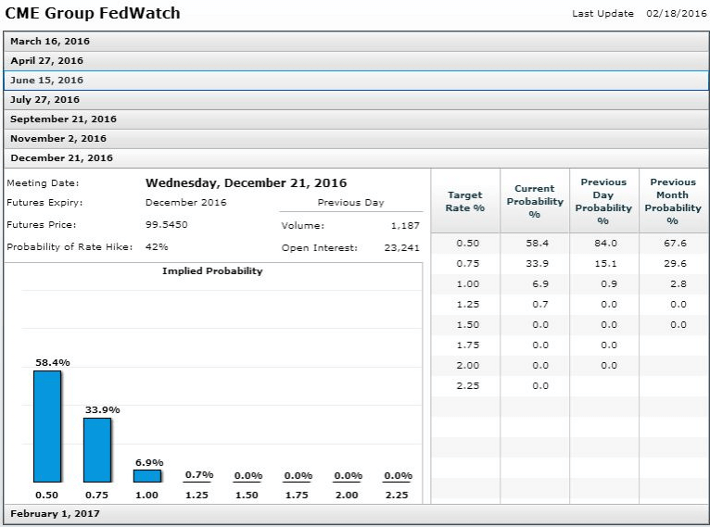The width and height of the screenshot is (710, 527).
Task: Click the 0.7% label above 1.25 rate
Action: 199,474
